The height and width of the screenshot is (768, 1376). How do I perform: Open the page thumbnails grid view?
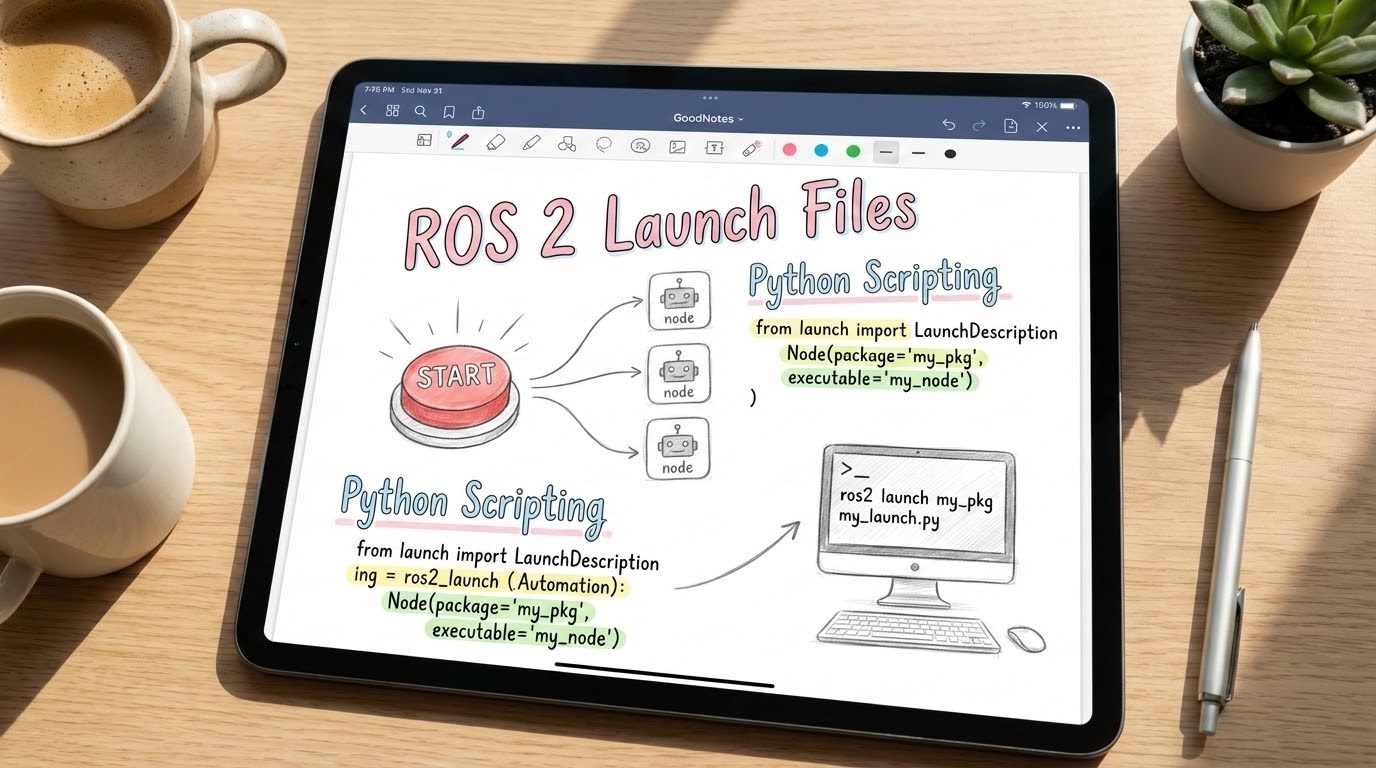point(392,111)
